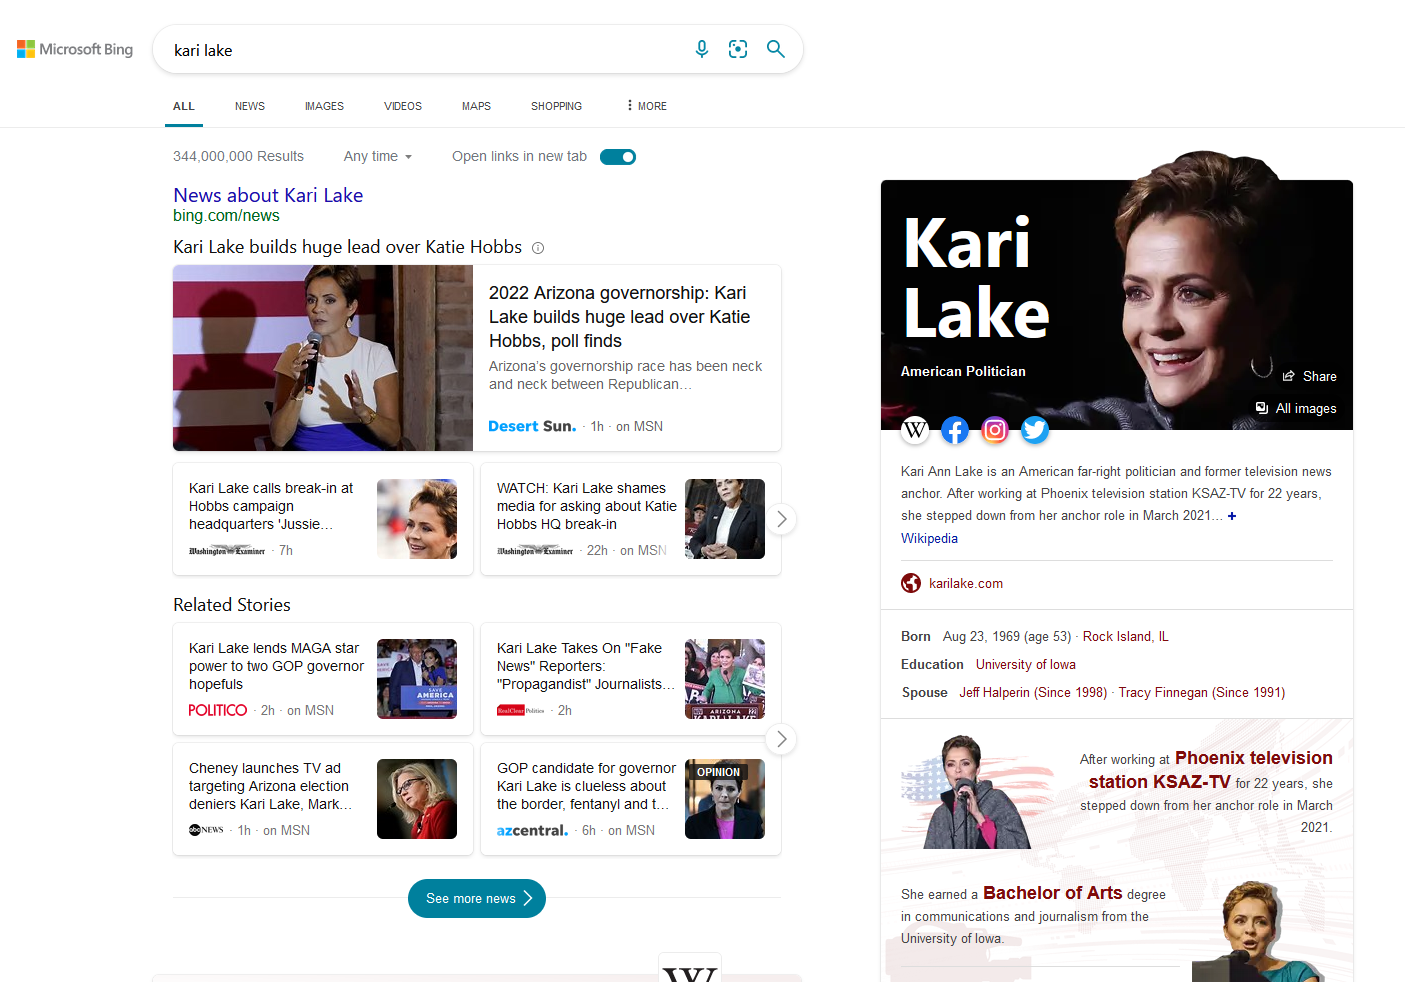Image resolution: width=1405 pixels, height=982 pixels.
Task: Open the Wikipedia icon in knowledge panel
Action: (x=915, y=430)
